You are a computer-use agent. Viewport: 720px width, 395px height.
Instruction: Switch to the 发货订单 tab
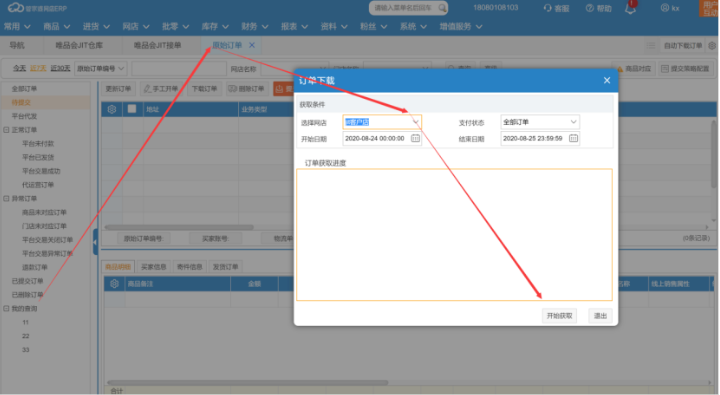[x=225, y=267]
